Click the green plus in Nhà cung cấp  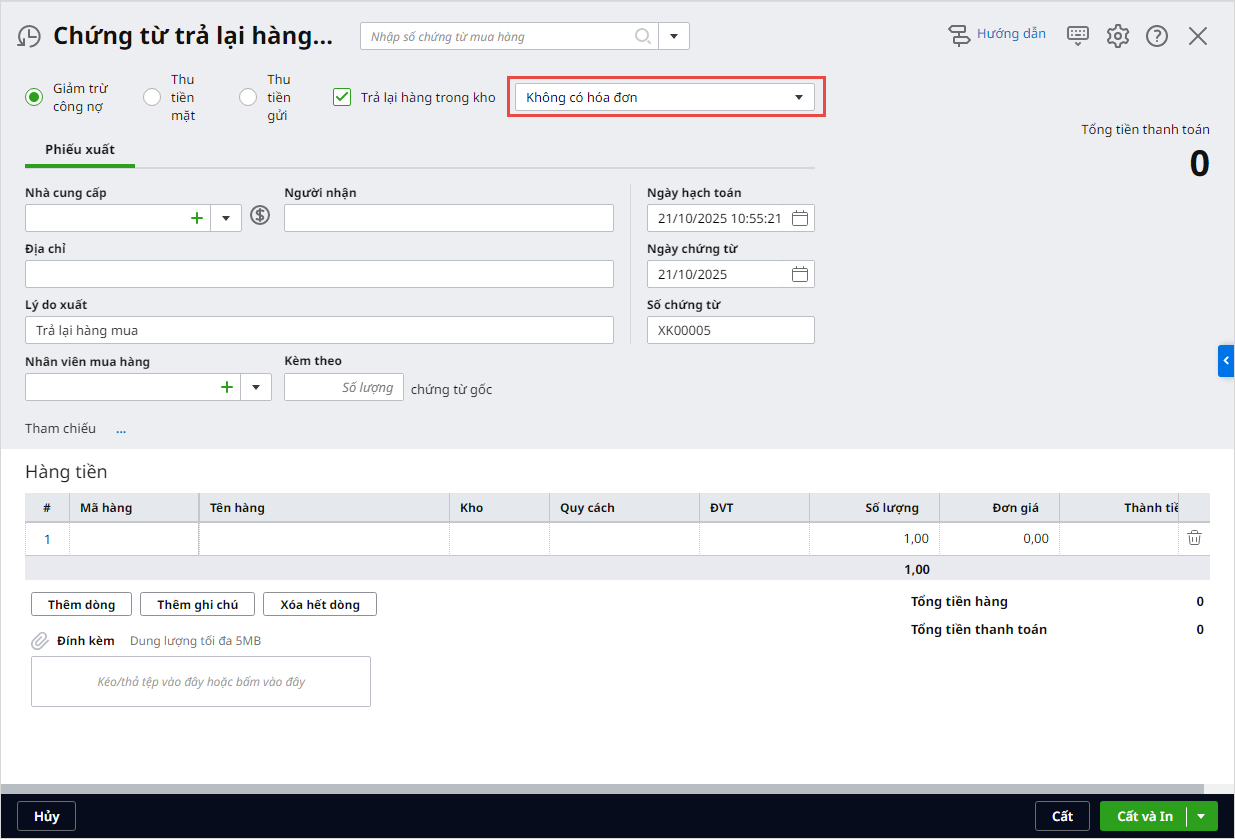pos(197,217)
